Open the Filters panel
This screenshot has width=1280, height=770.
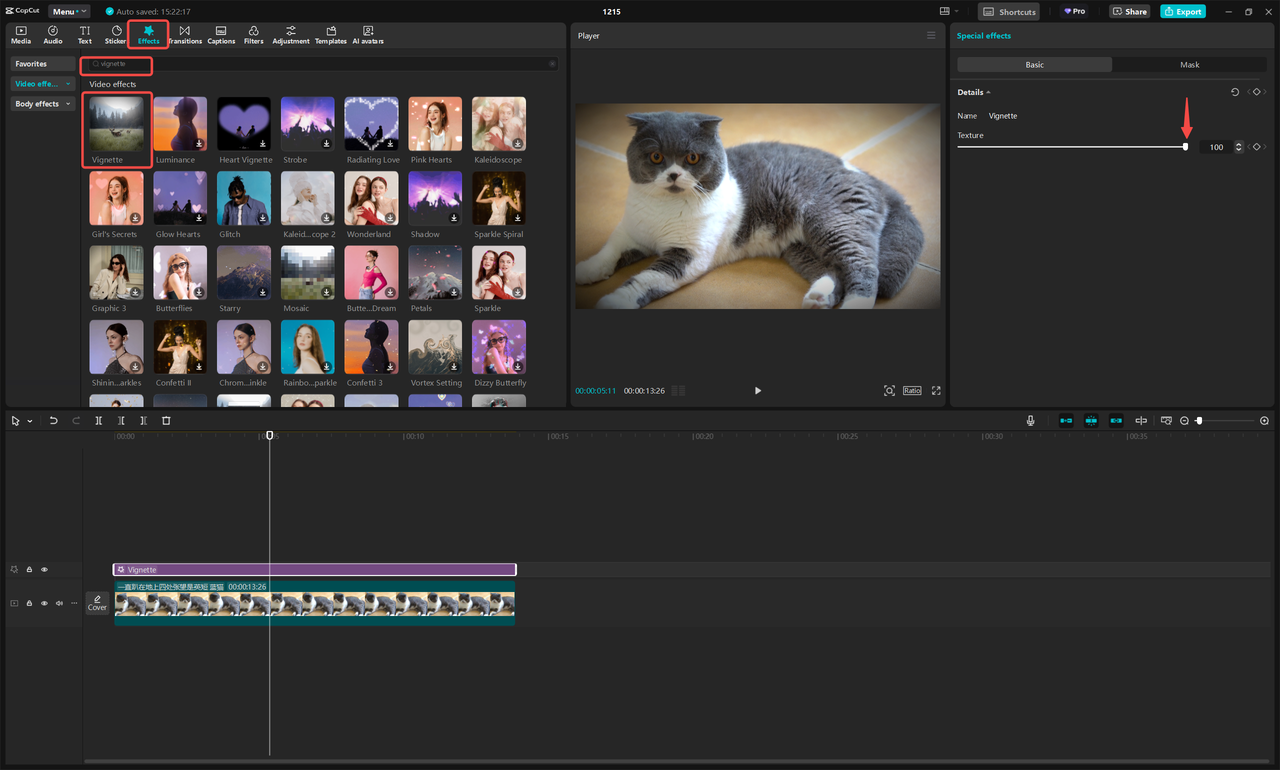pos(253,33)
